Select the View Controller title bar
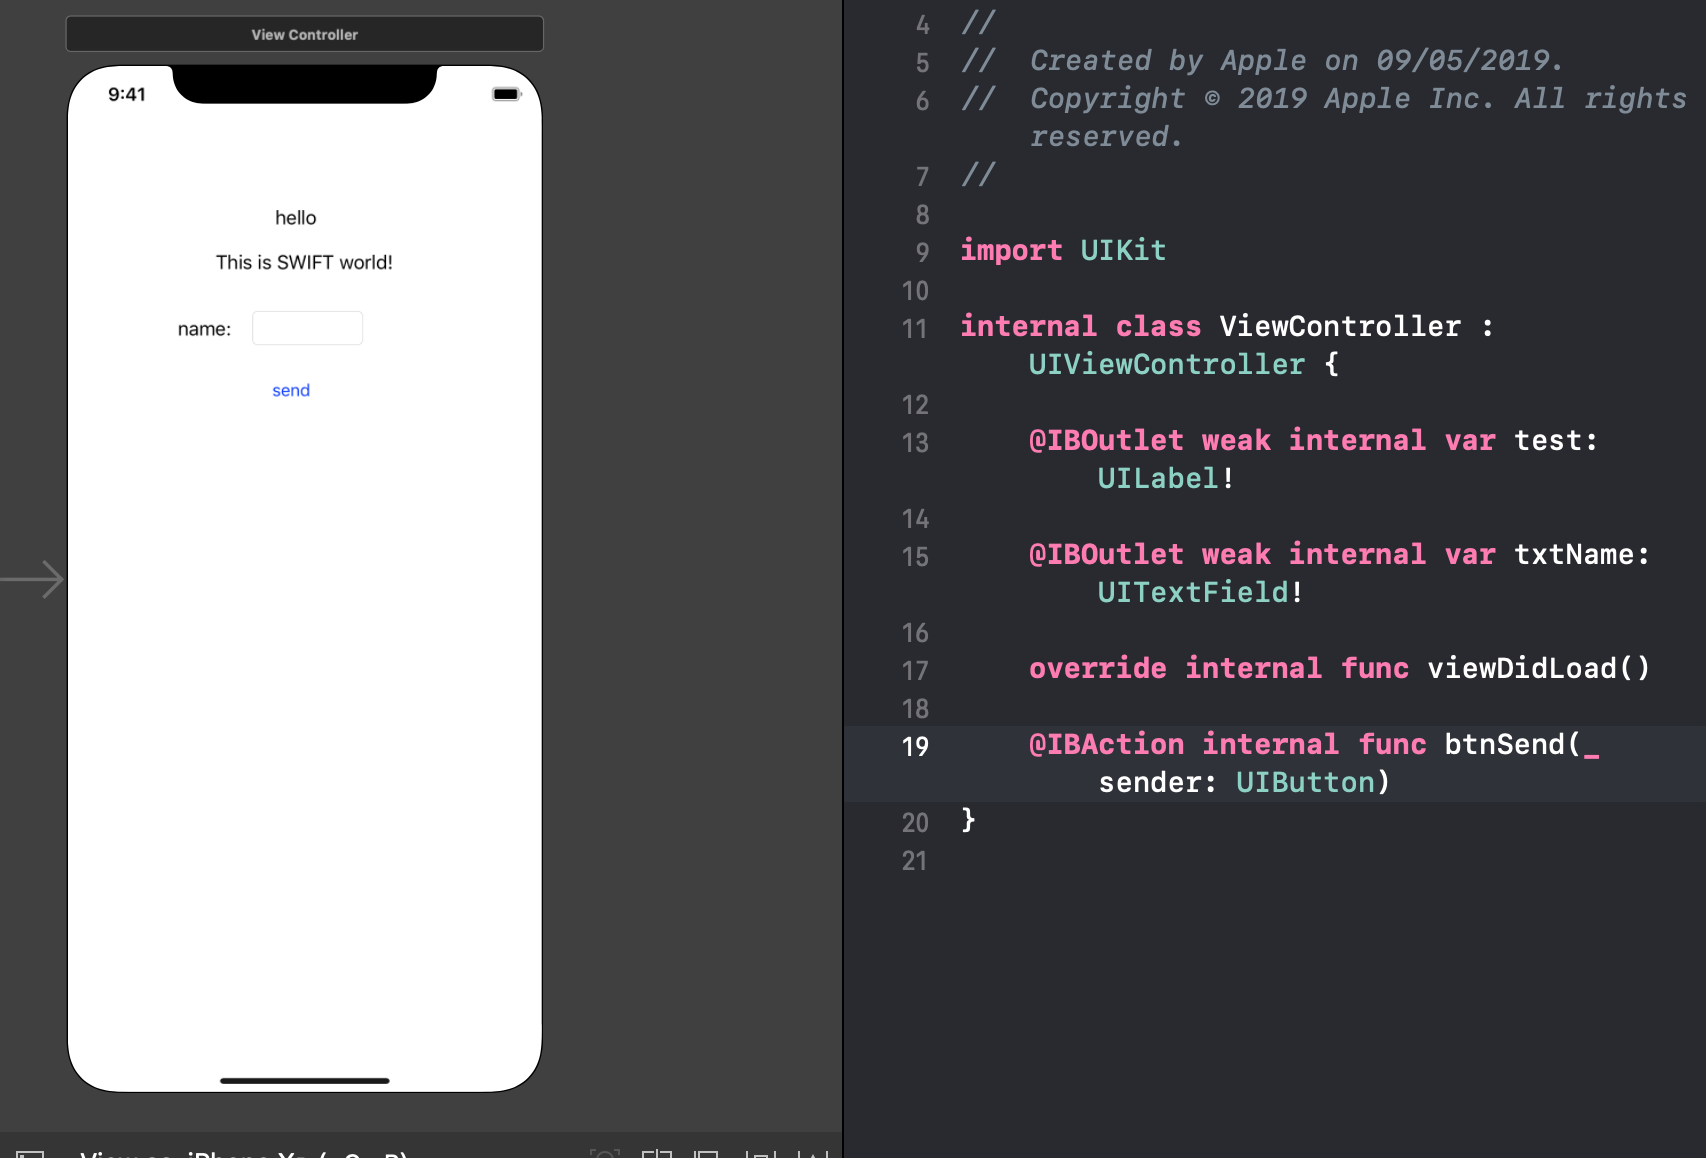Viewport: 1706px width, 1158px height. pos(304,34)
